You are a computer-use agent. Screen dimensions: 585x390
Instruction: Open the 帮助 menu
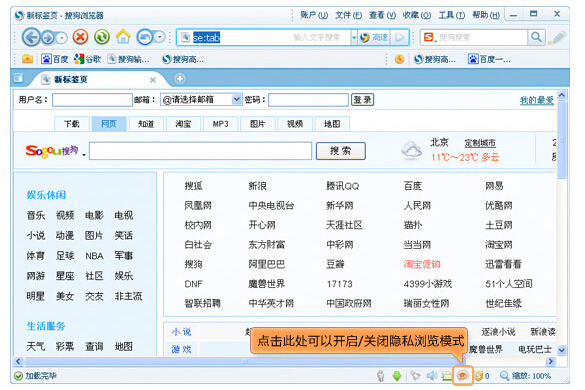pos(486,15)
